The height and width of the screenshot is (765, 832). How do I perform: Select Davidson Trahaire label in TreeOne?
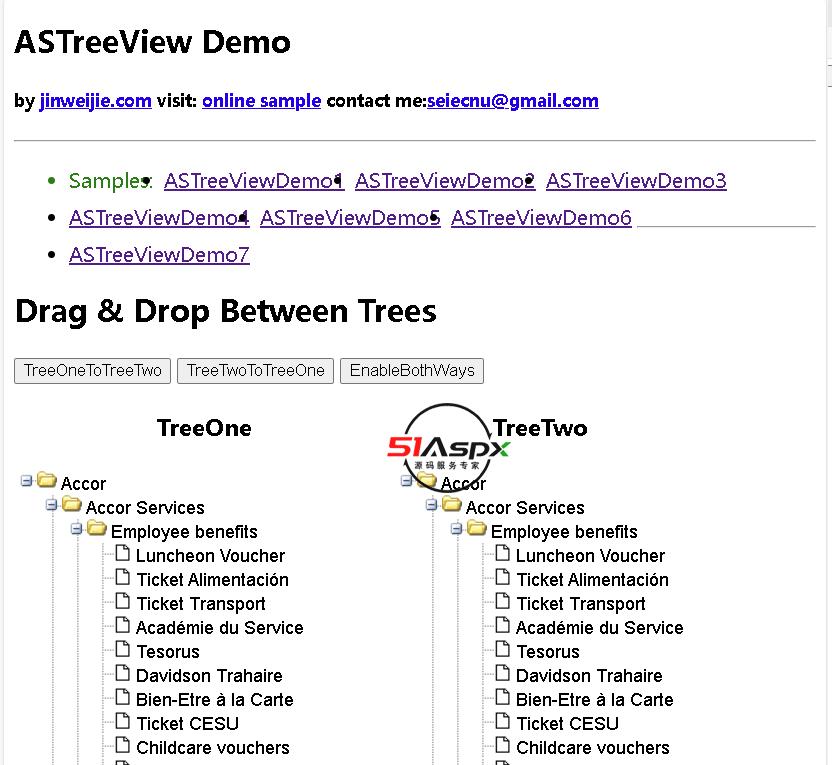[x=209, y=675]
